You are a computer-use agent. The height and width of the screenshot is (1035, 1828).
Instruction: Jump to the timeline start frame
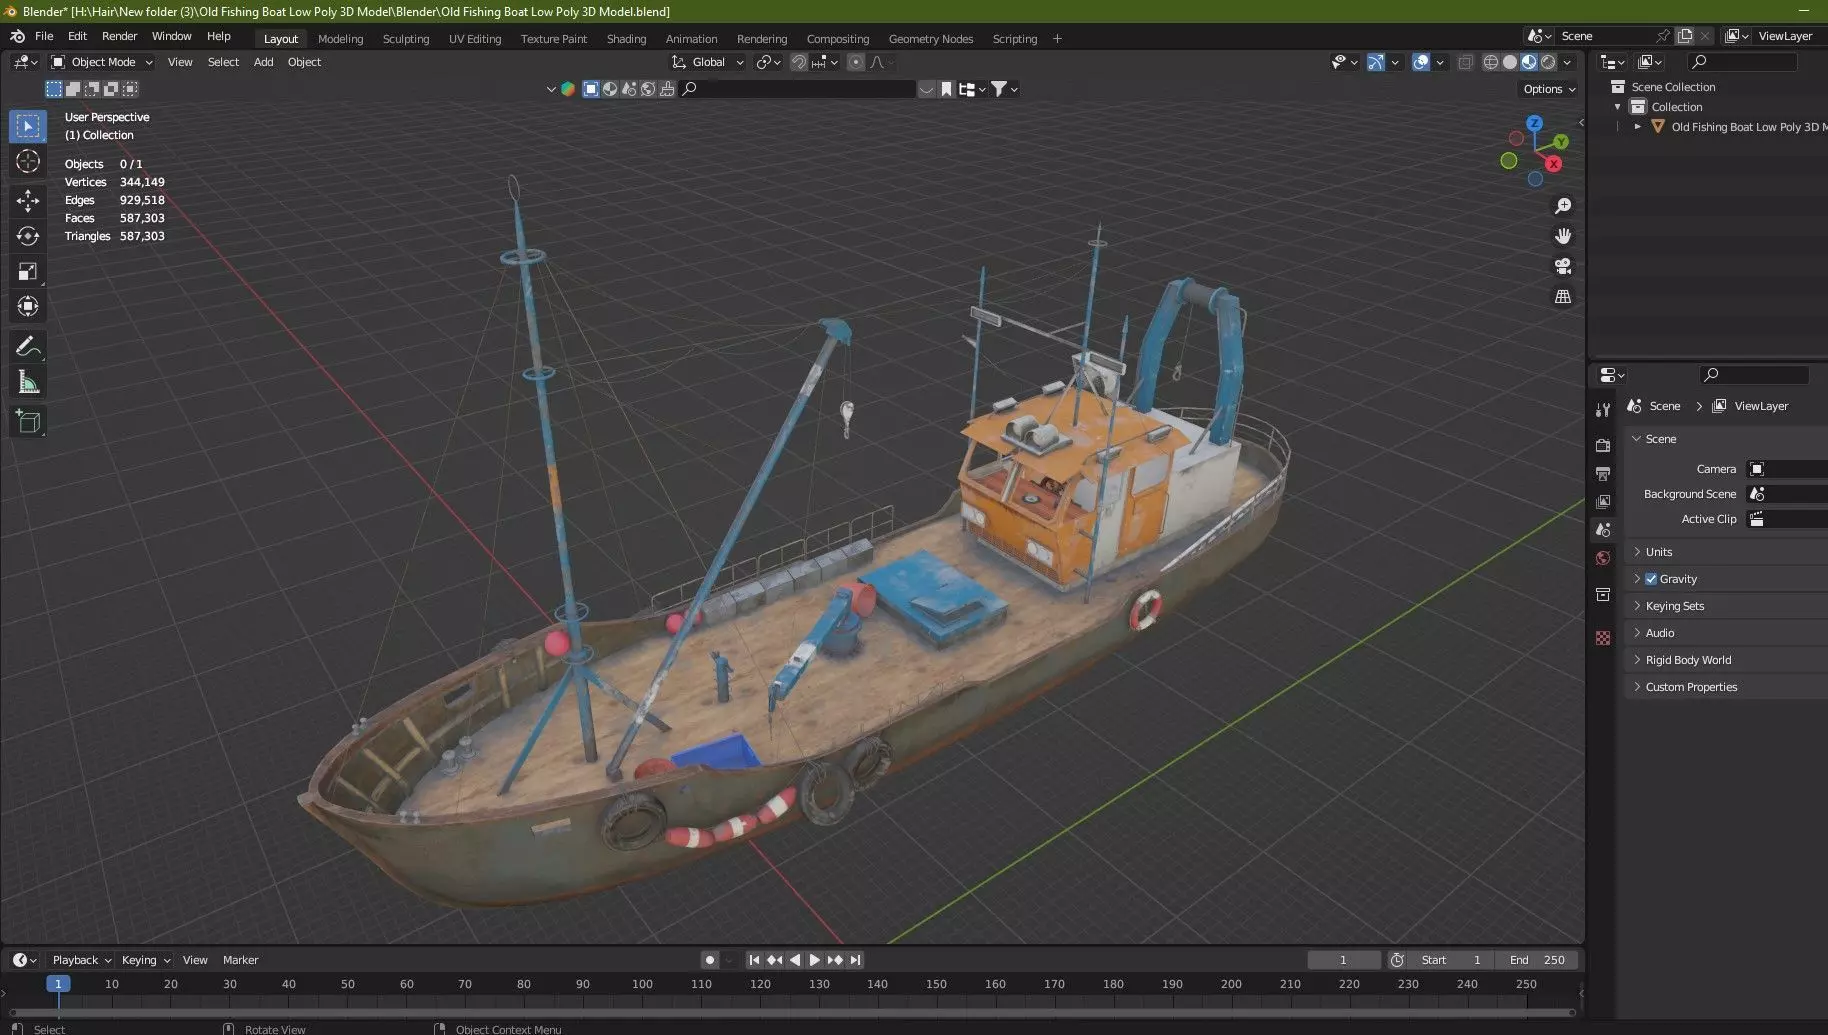tap(754, 960)
